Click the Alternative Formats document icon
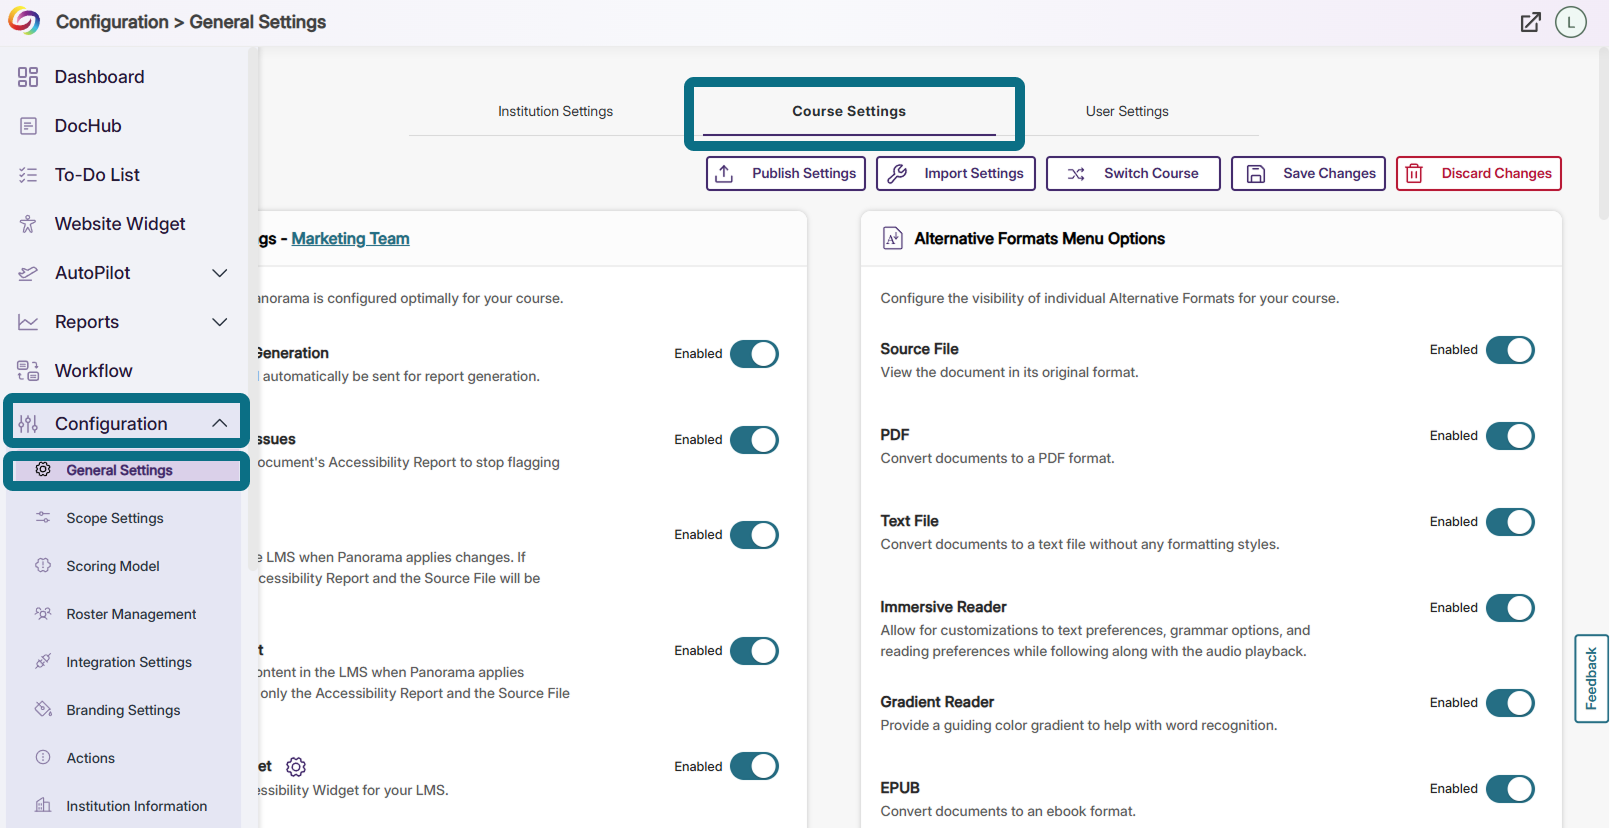Screen dimensions: 1611x828 coord(893,238)
